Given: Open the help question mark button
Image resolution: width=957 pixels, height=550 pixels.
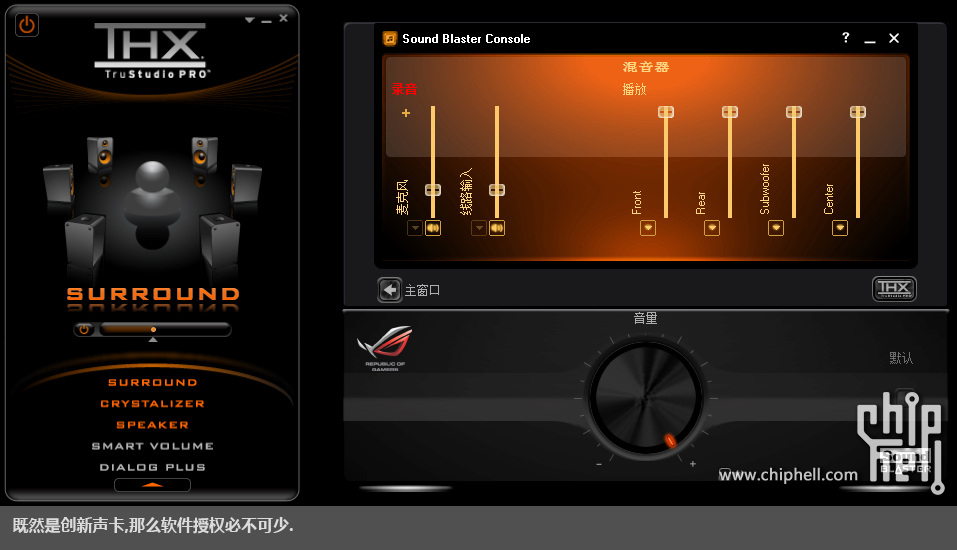Looking at the screenshot, I should 845,38.
